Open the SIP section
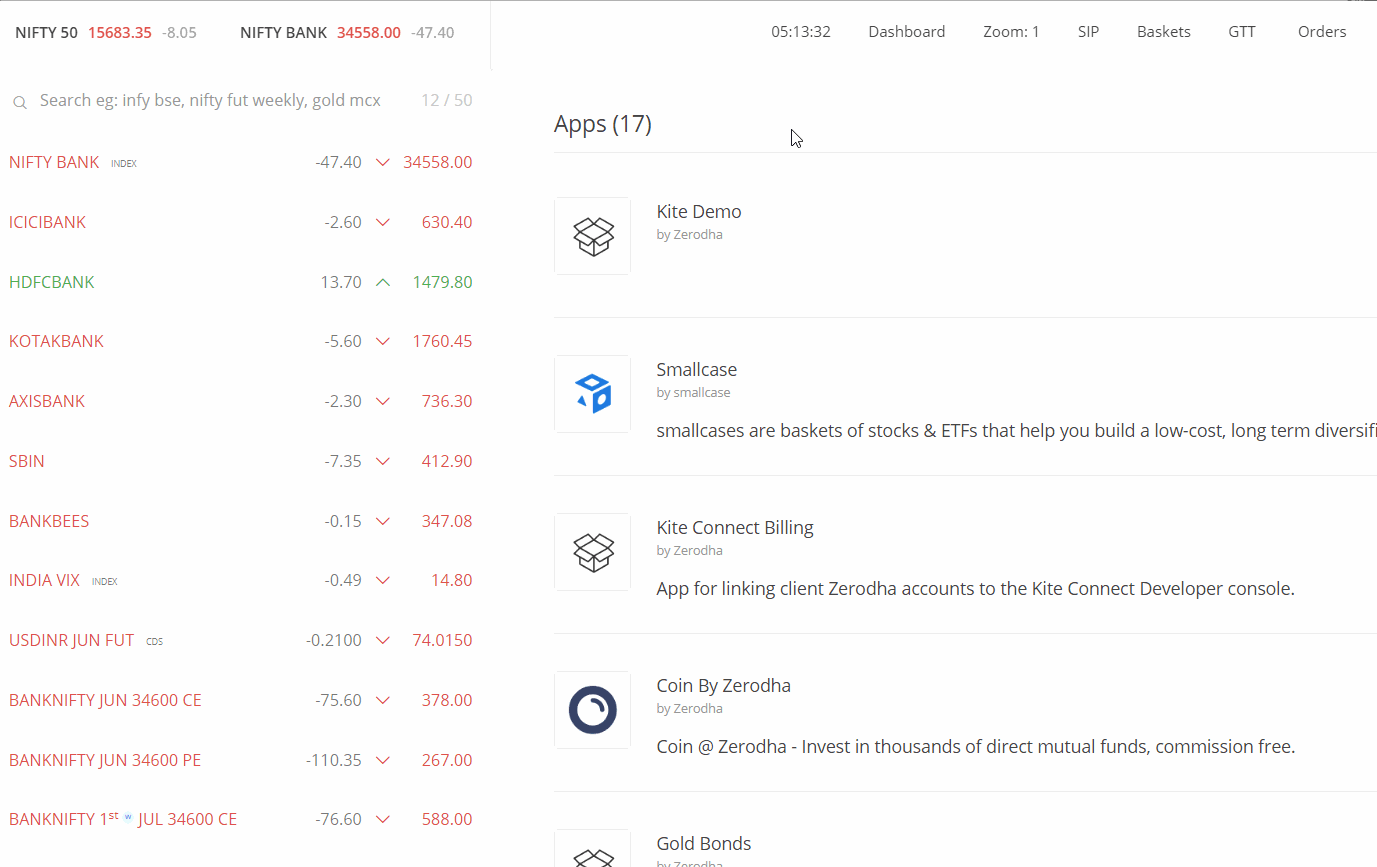 pyautogui.click(x=1088, y=32)
